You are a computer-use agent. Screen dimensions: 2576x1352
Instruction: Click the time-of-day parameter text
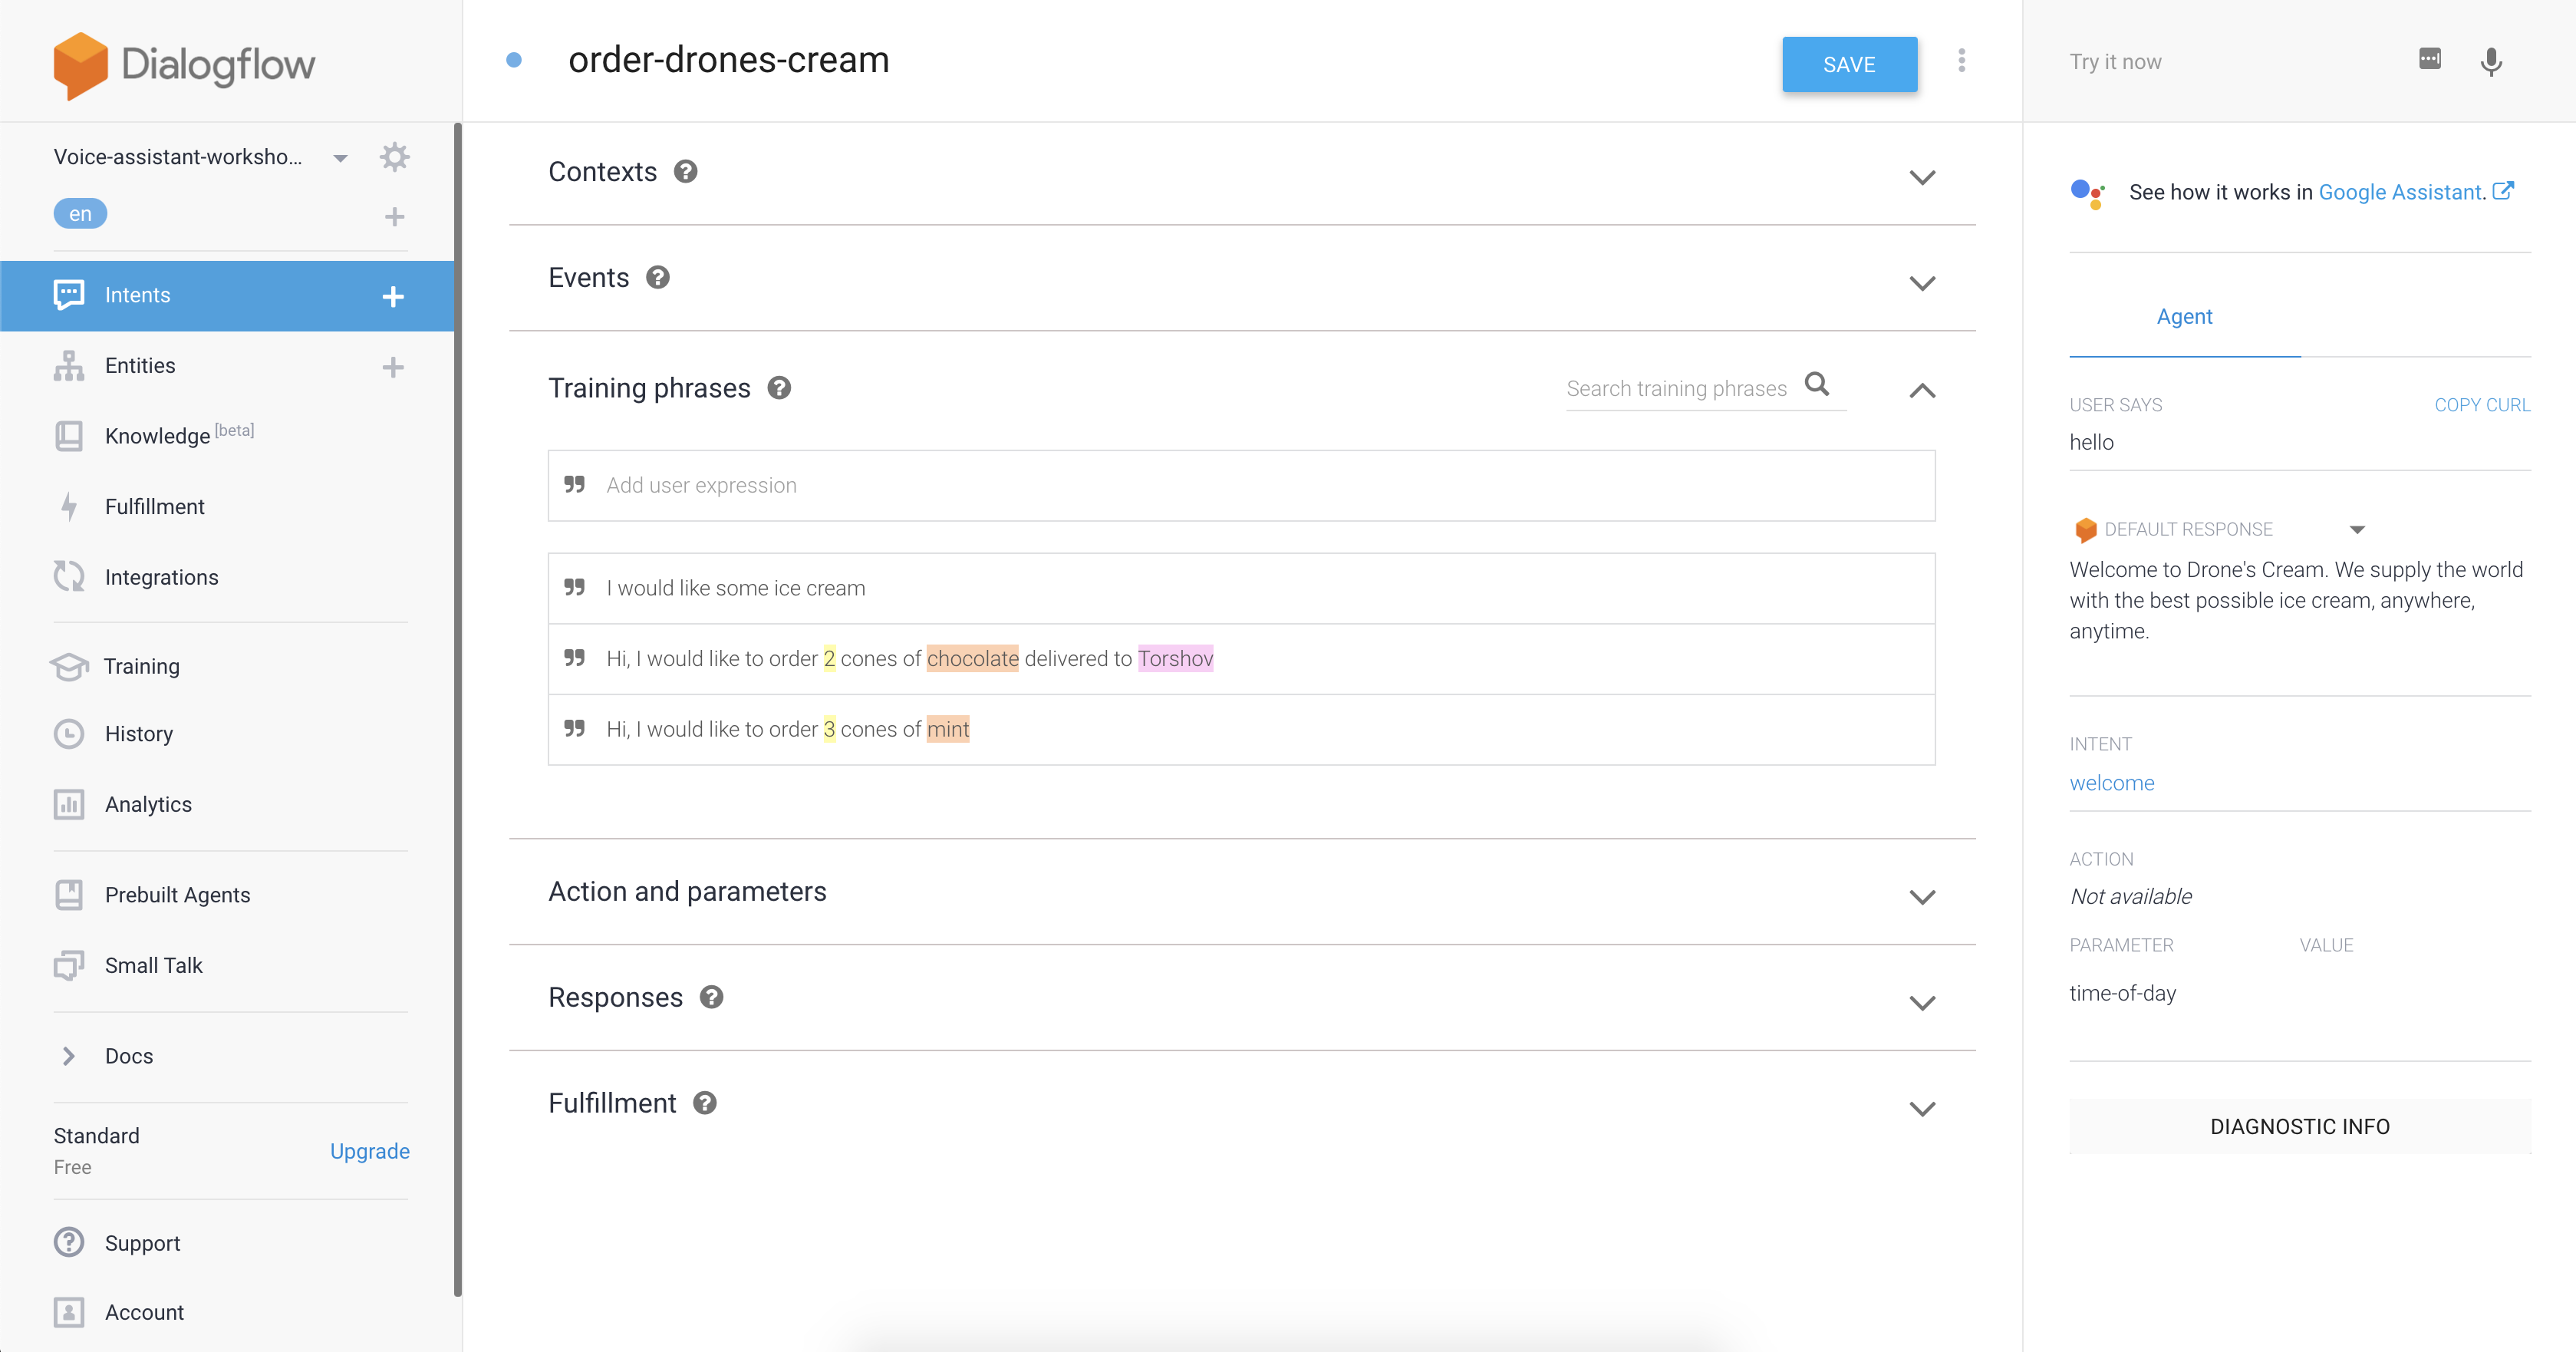(x=2122, y=993)
